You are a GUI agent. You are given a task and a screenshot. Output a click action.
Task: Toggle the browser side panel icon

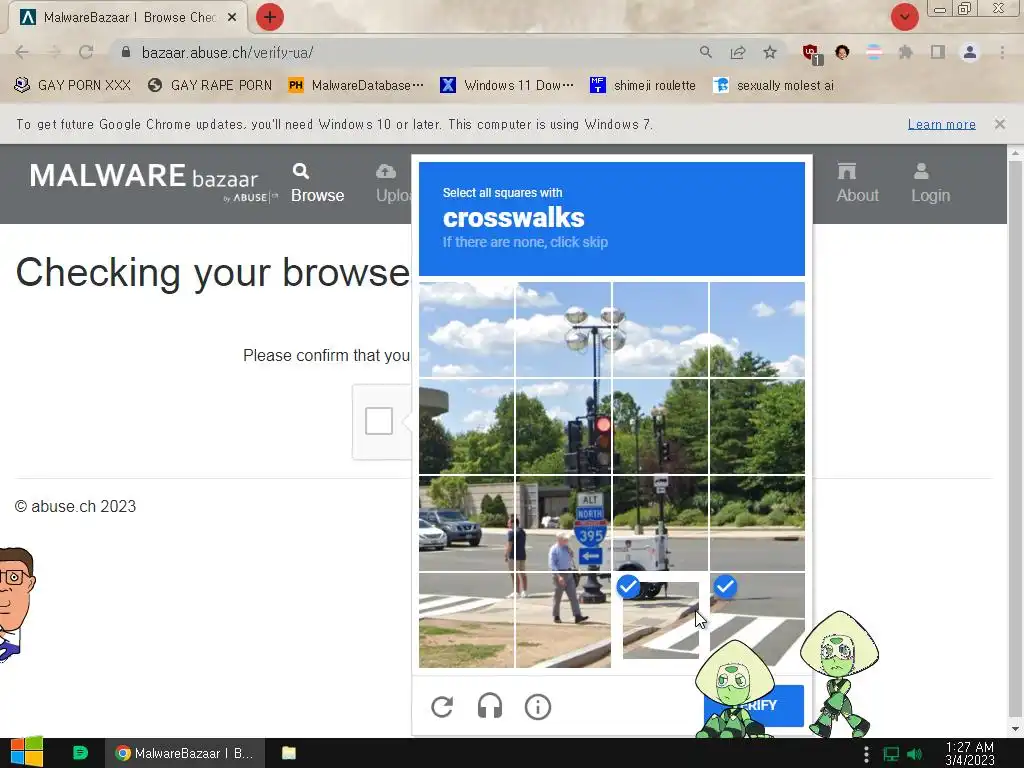click(x=937, y=52)
